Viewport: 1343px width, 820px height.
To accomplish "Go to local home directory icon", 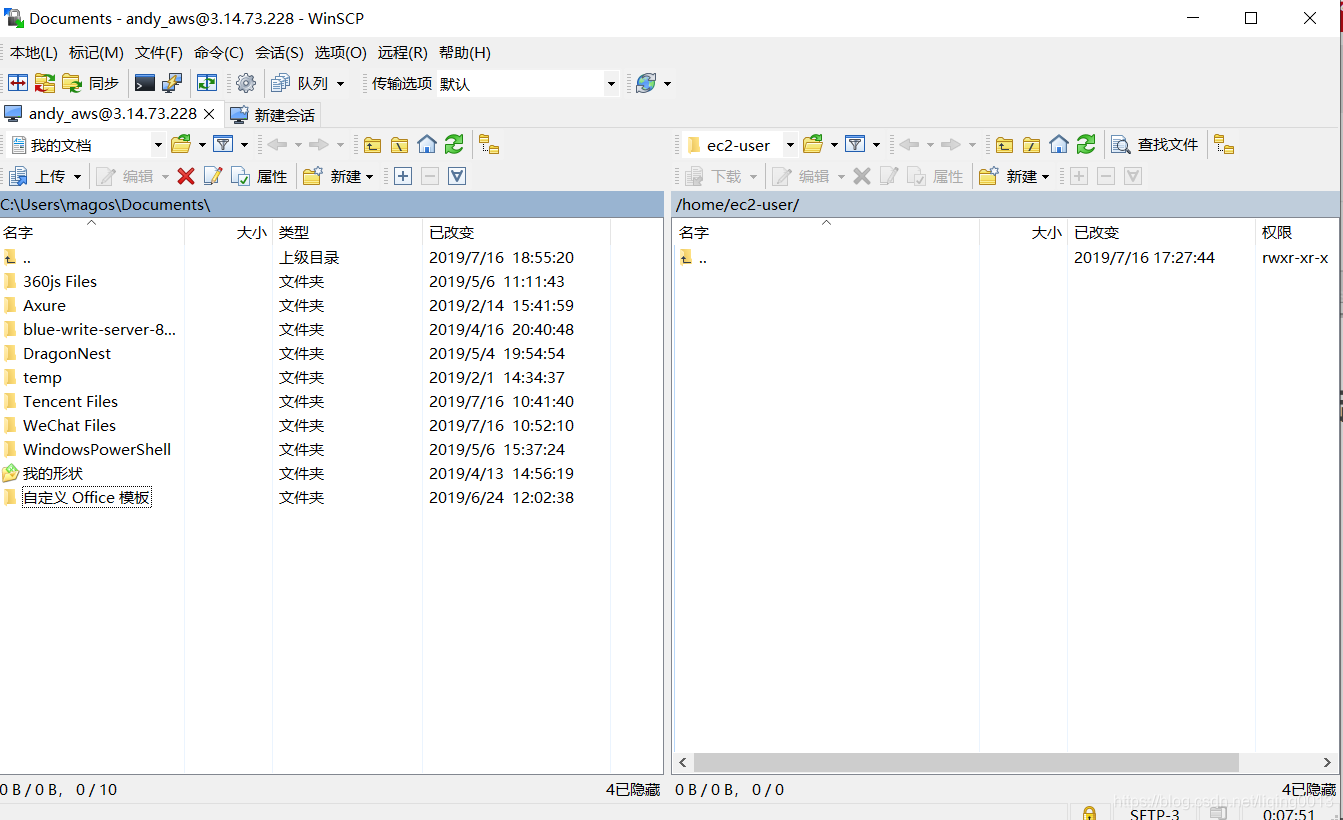I will point(427,145).
